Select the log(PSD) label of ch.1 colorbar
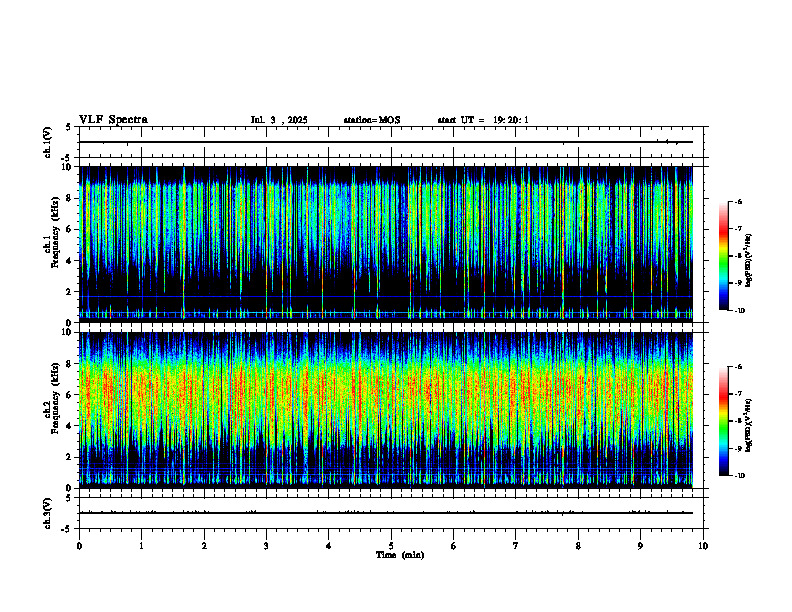The image size is (792, 612). point(749,261)
